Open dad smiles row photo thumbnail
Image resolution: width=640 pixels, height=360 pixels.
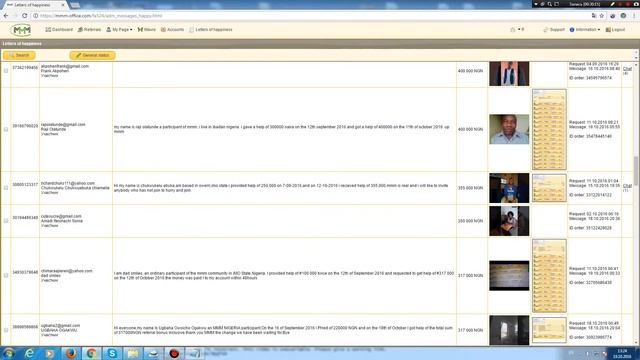[509, 276]
